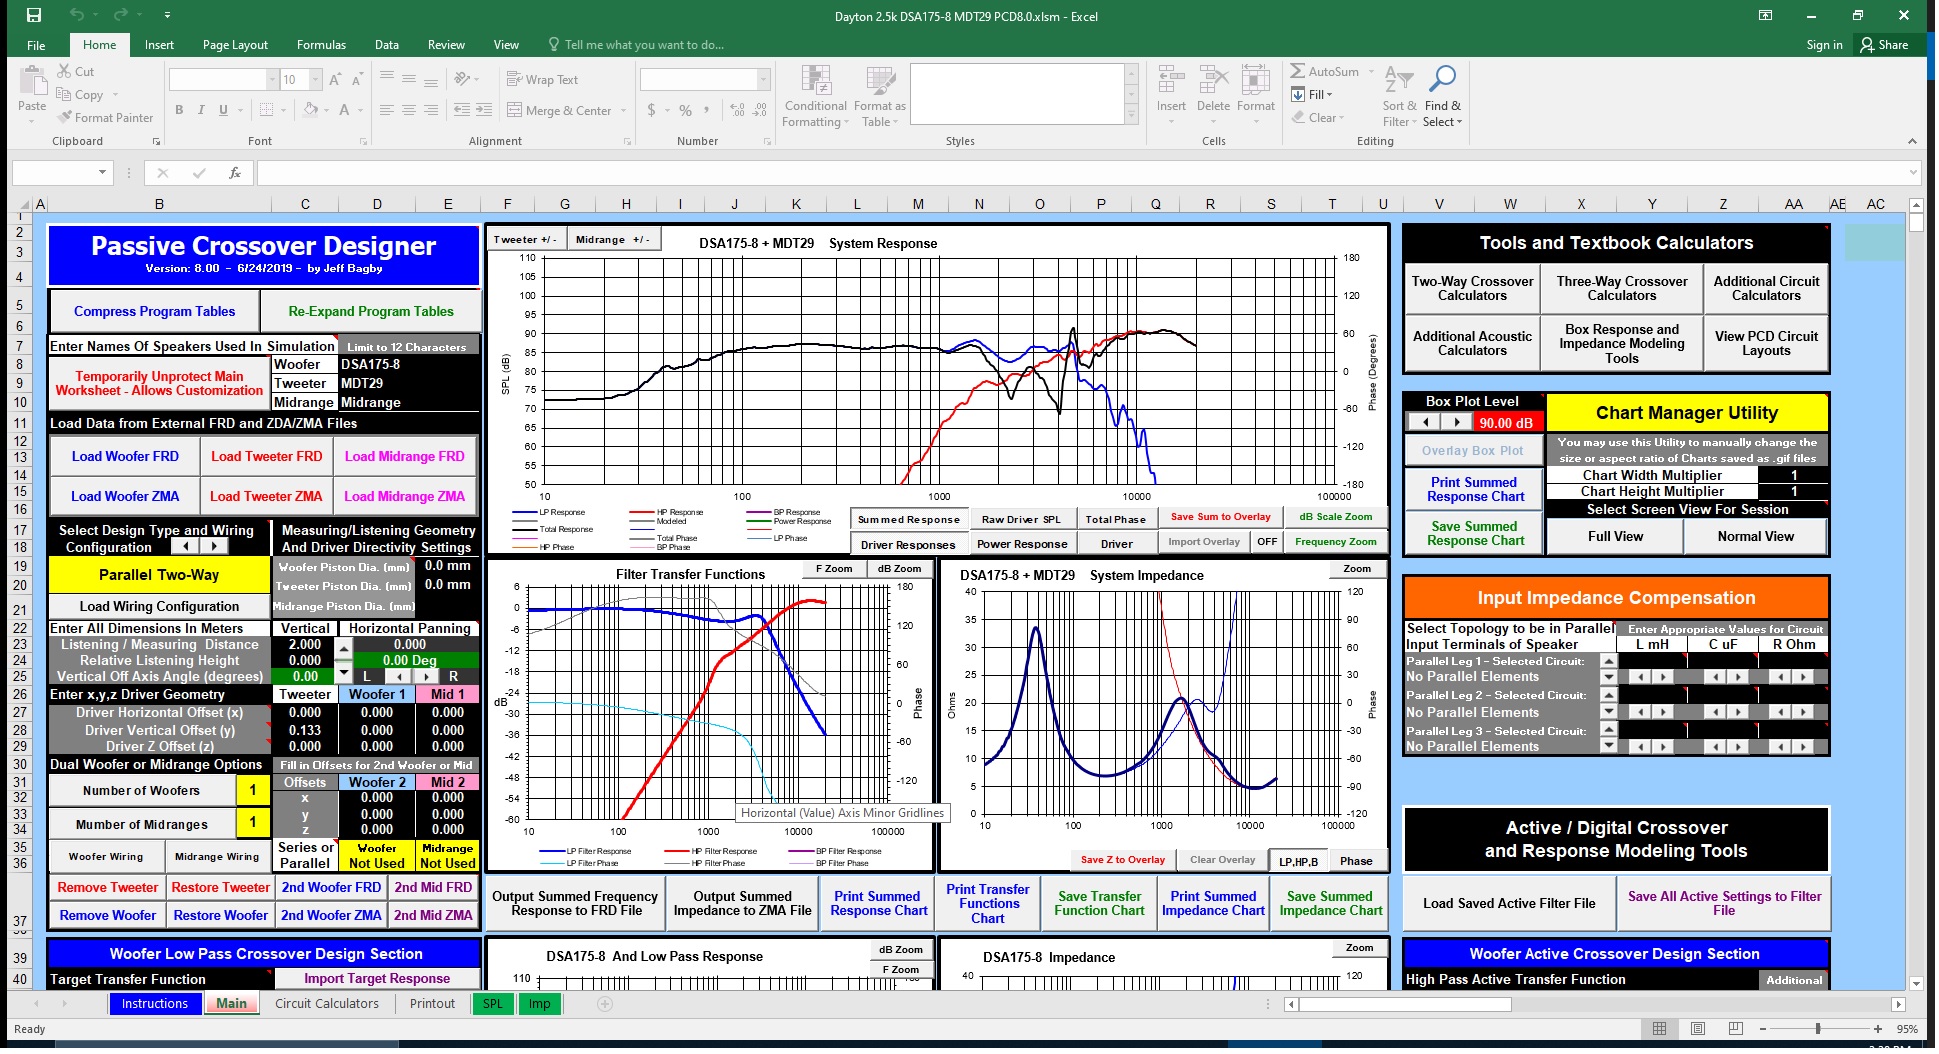The image size is (1939, 1054).
Task: Click the AutoSum sigma icon
Action: [1297, 71]
